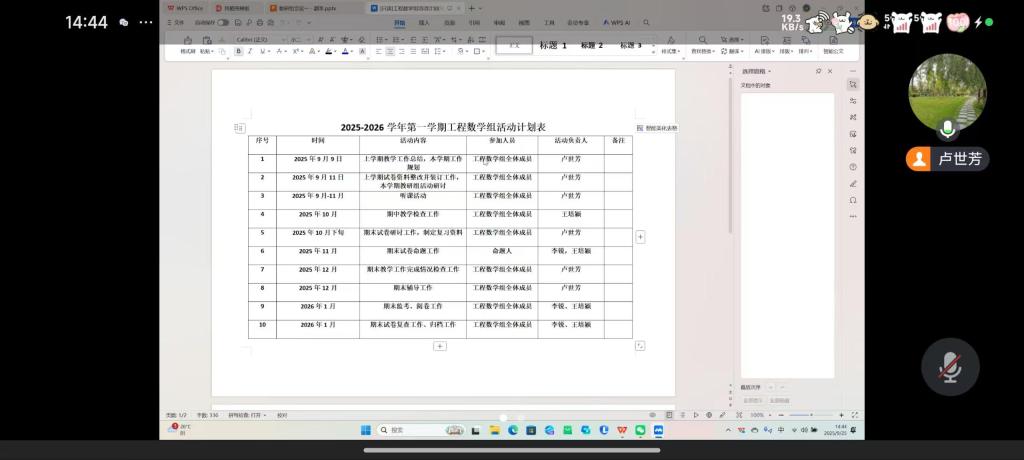This screenshot has width=1024, height=460.
Task: Toggle bold formatting in the ribbon
Action: 238,51
